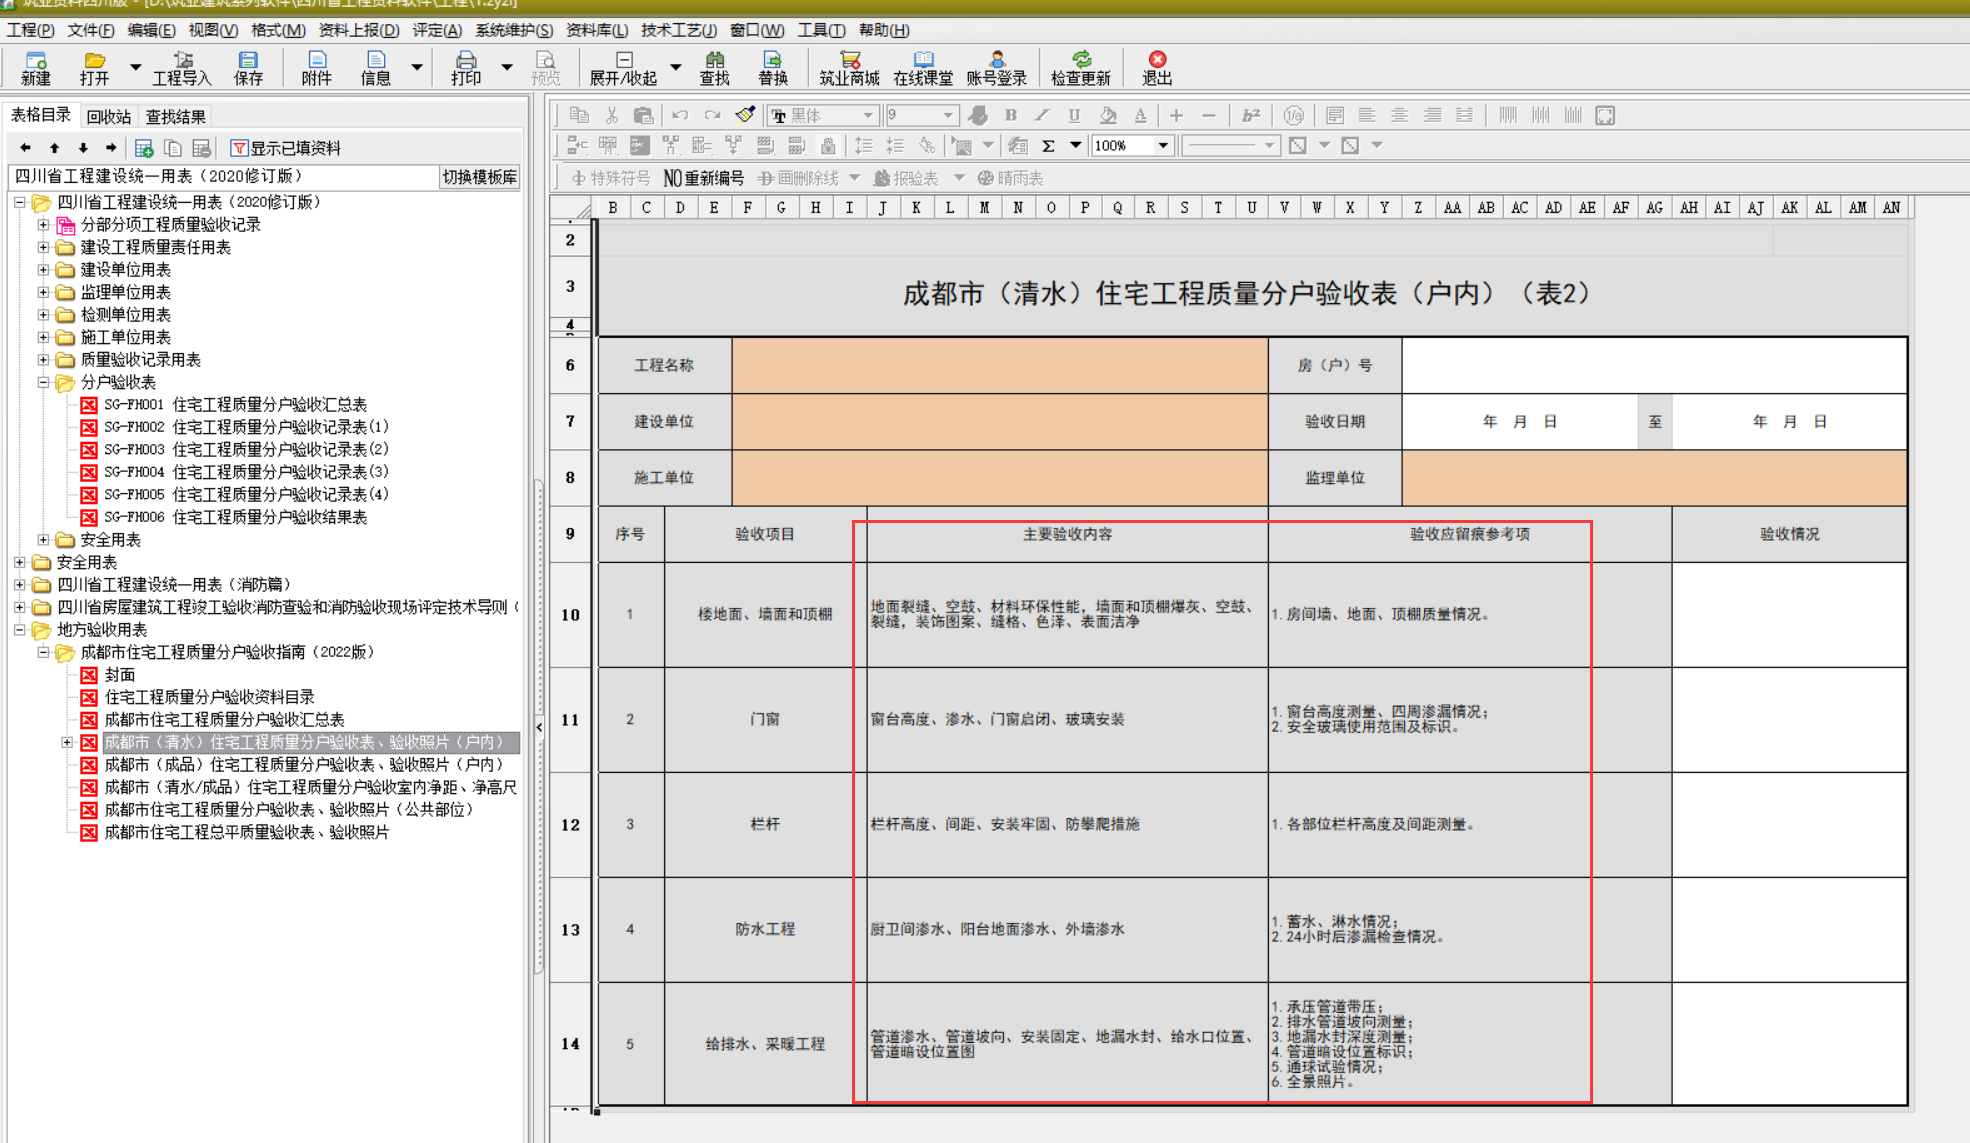Viewport: 1970px width, 1143px height.
Task: Select SG-FH001 住宅工程质量分户验收汇总表
Action: (235, 405)
